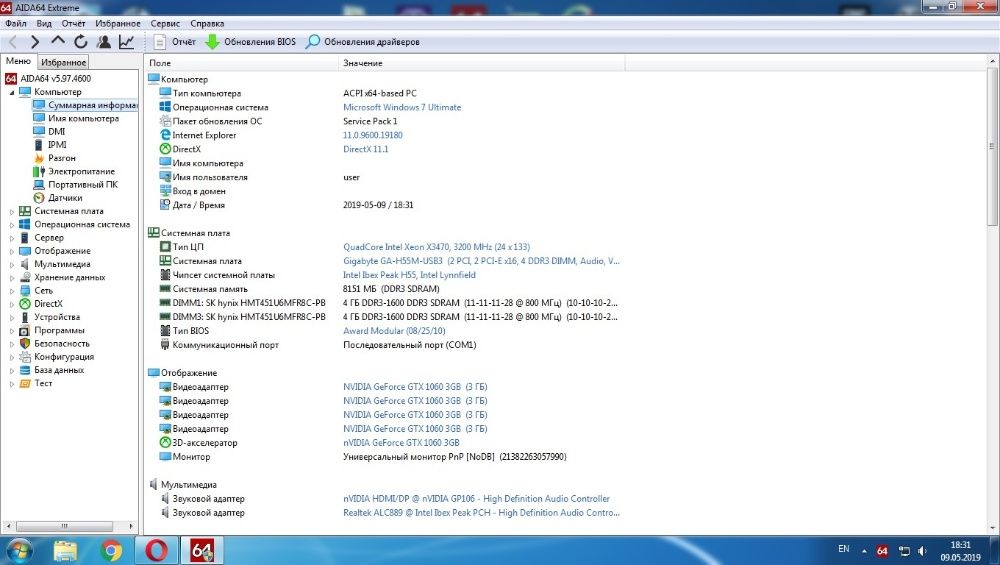Click the Устройства icon in the tree
This screenshot has height=565, width=1000.
(x=25, y=317)
